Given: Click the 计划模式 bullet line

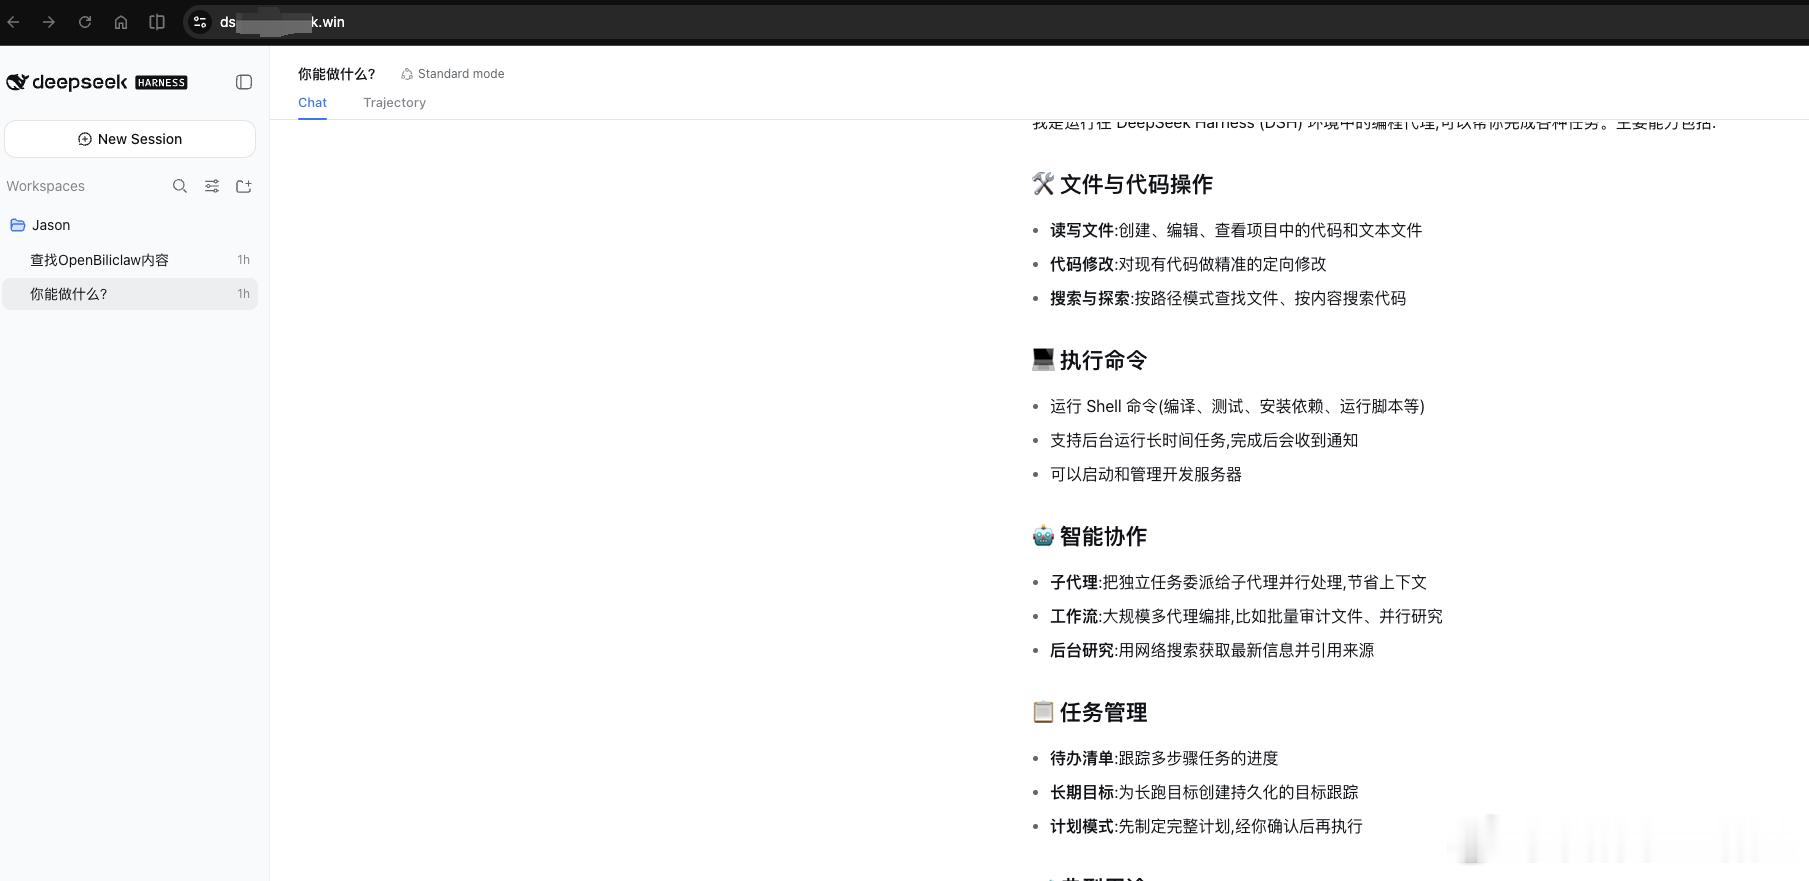Looking at the screenshot, I should 1206,826.
